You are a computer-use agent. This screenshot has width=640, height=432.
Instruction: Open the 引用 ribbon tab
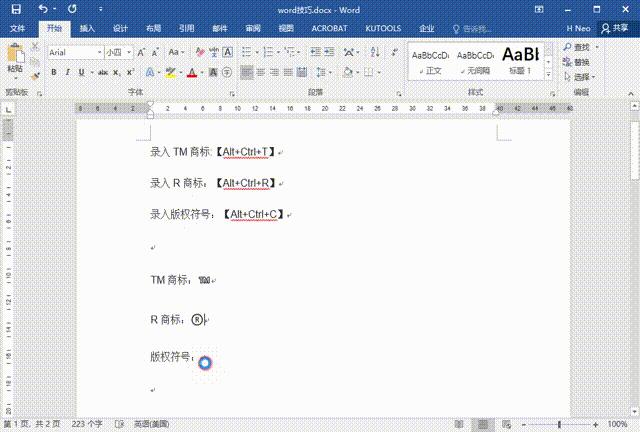(187, 28)
